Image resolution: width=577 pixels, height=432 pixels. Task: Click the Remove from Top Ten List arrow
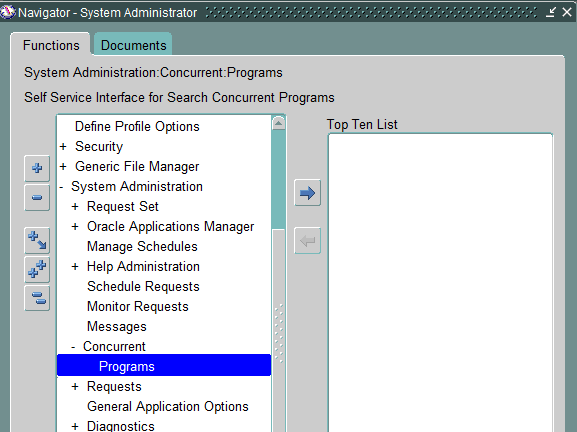pyautogui.click(x=307, y=241)
